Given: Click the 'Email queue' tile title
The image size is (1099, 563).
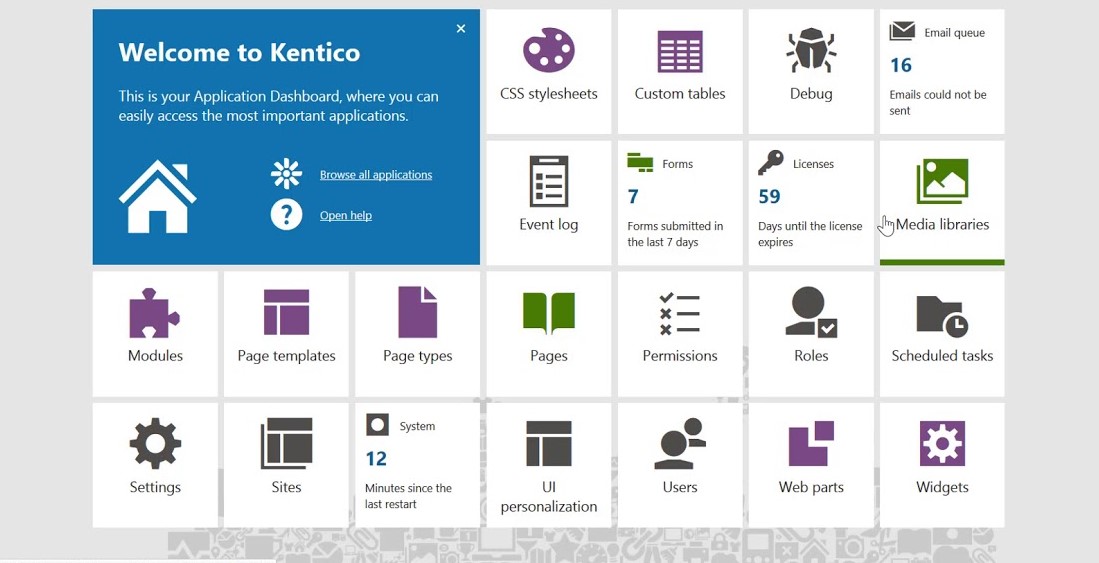Looking at the screenshot, I should (x=955, y=33).
